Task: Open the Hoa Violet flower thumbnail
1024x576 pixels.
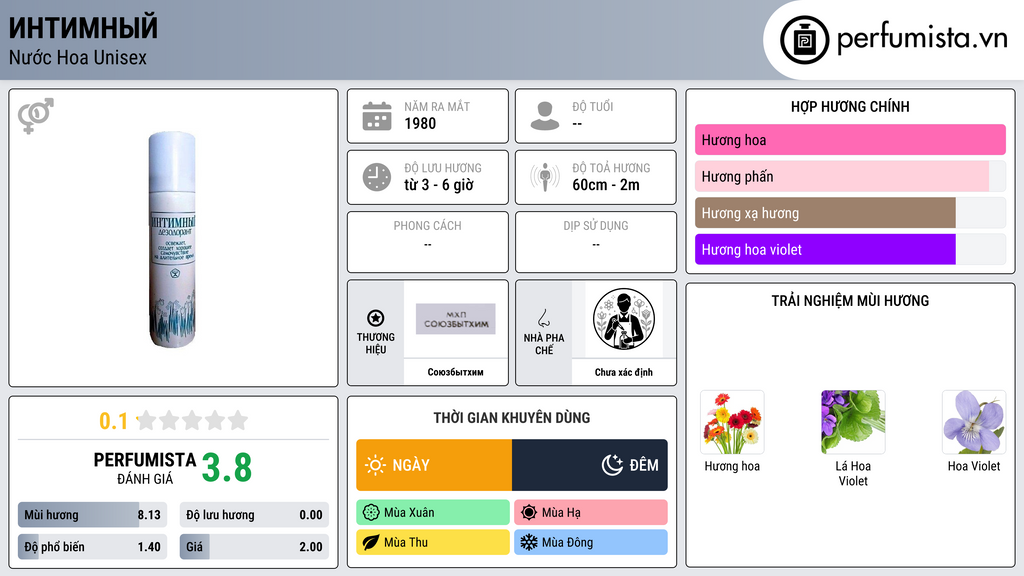Action: [974, 423]
